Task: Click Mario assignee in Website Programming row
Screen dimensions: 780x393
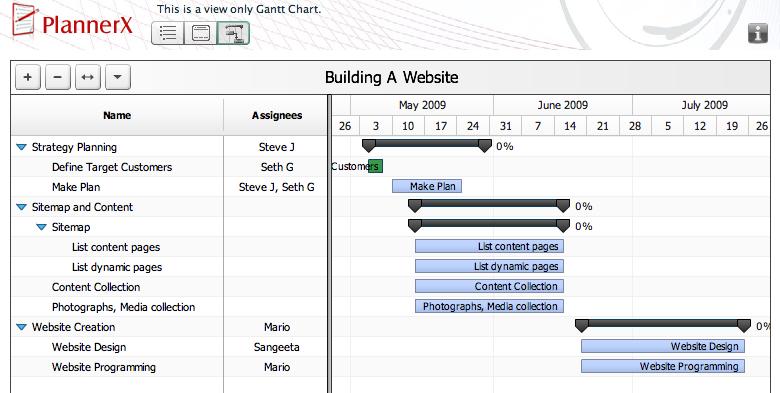Action: pyautogui.click(x=277, y=367)
